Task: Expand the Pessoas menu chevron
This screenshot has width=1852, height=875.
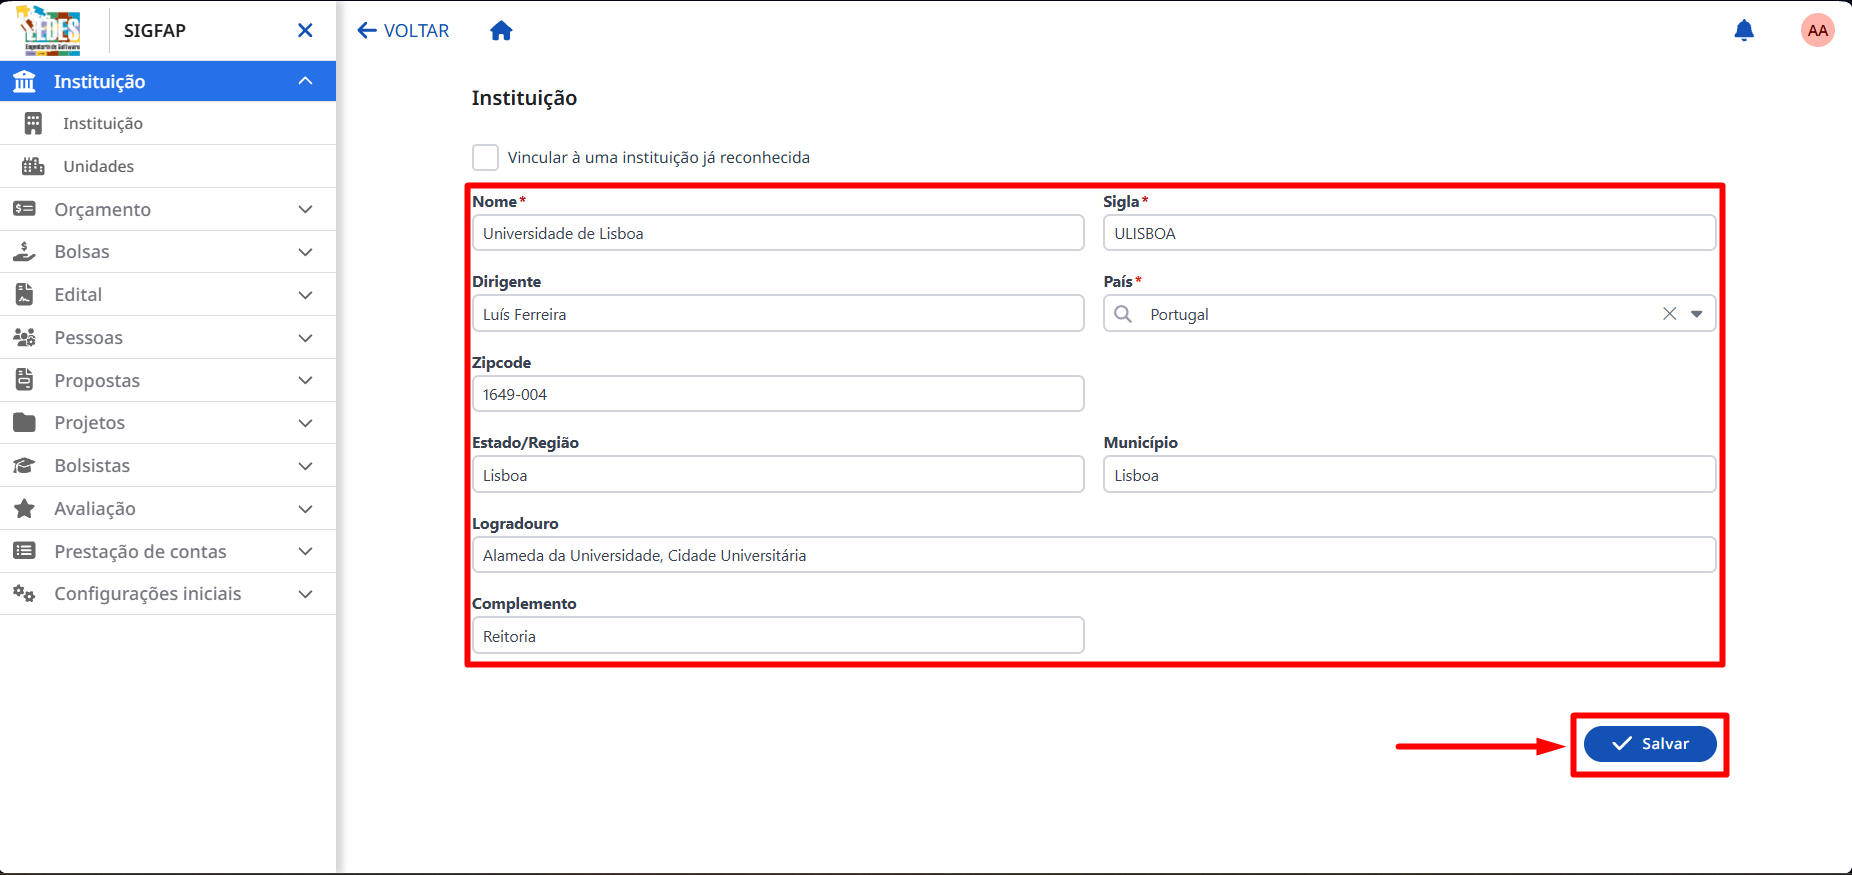Action: point(306,338)
